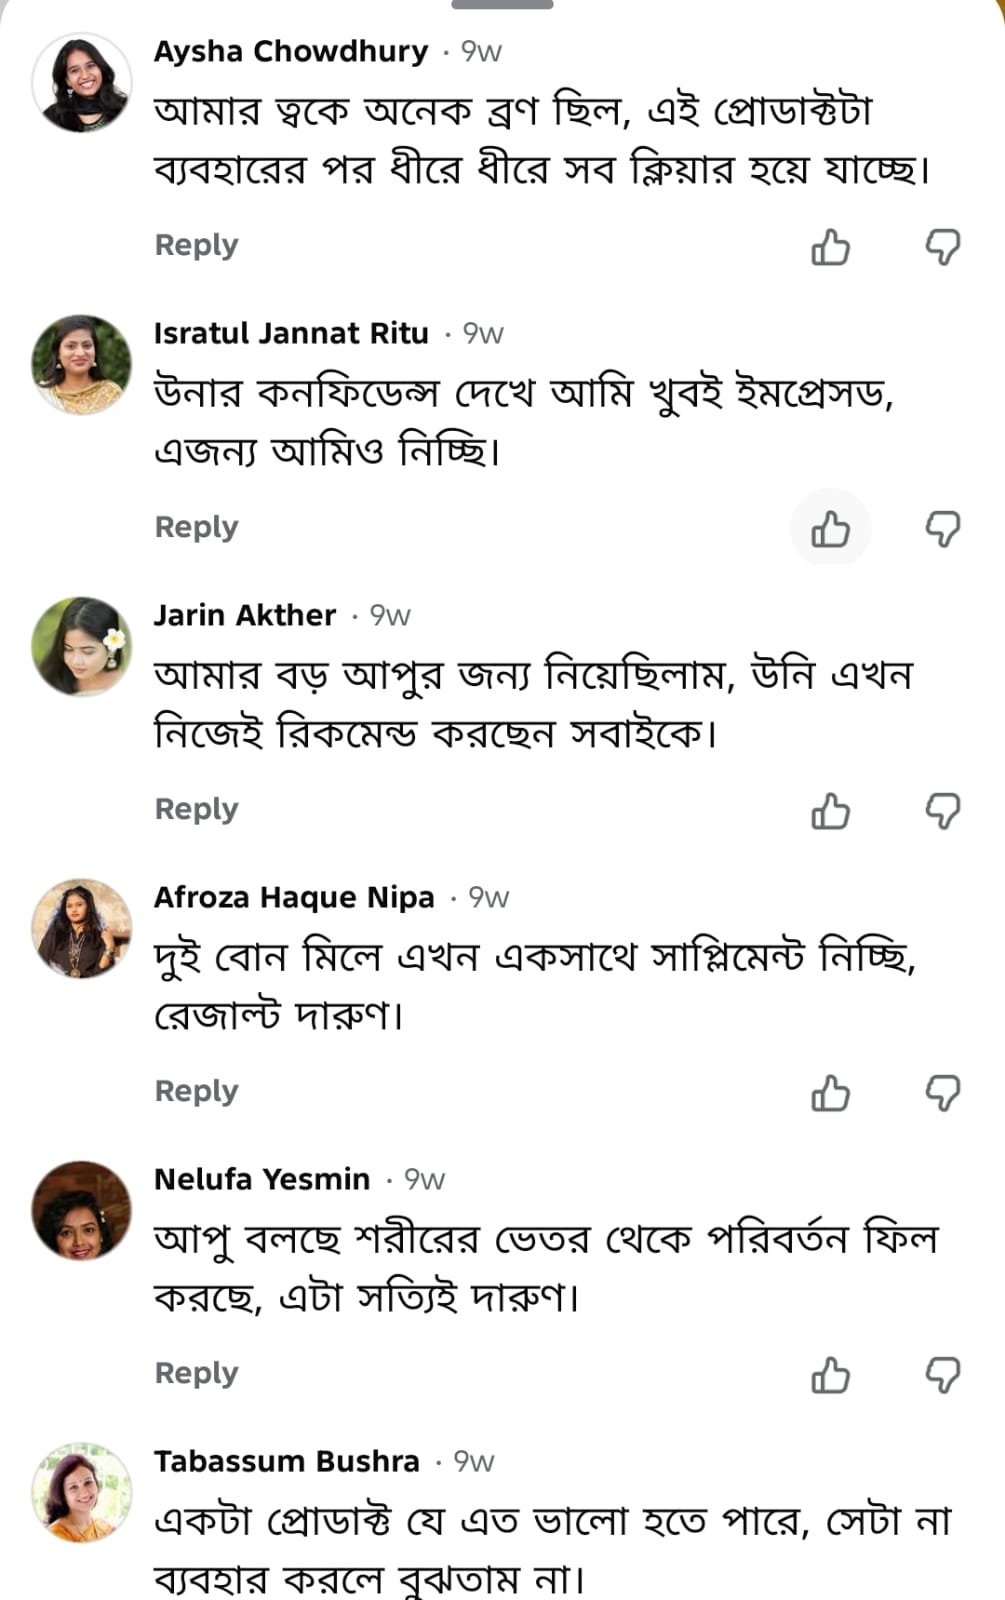Screen dimensions: 1005x1600
Task: Tap Tabassum Bushra's username
Action: pyautogui.click(x=286, y=1461)
